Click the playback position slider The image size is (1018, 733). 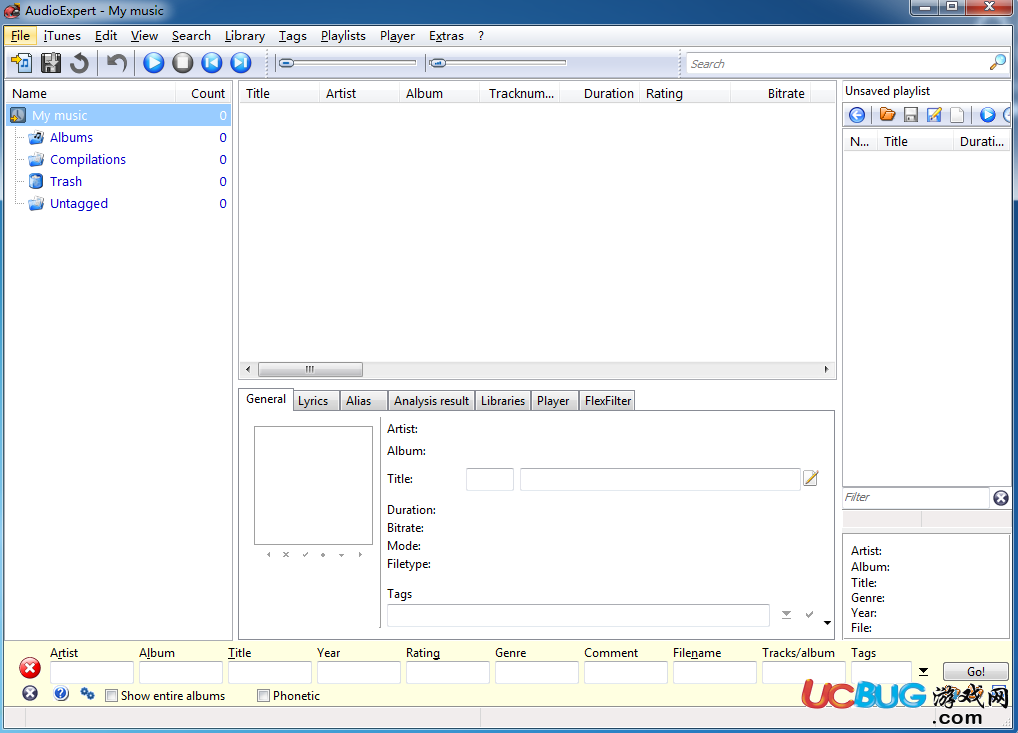tap(348, 63)
